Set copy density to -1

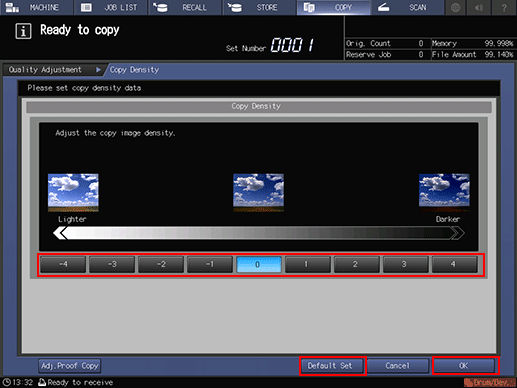[210, 264]
